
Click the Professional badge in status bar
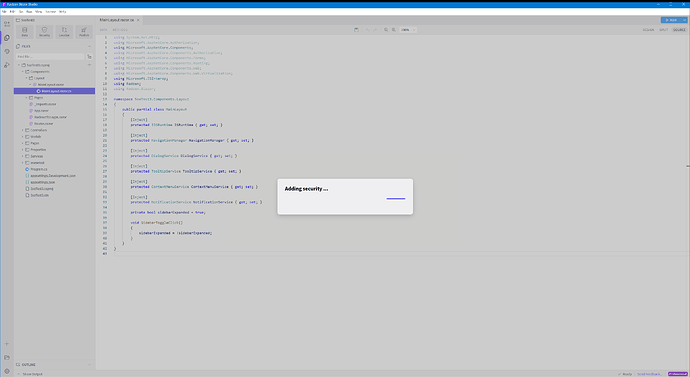point(677,374)
